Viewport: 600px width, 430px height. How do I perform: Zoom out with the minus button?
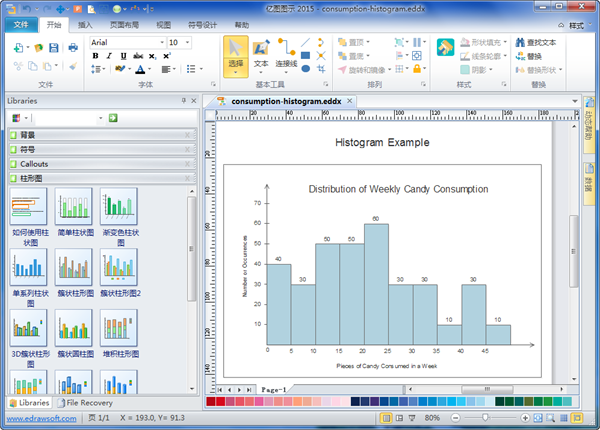[x=455, y=418]
